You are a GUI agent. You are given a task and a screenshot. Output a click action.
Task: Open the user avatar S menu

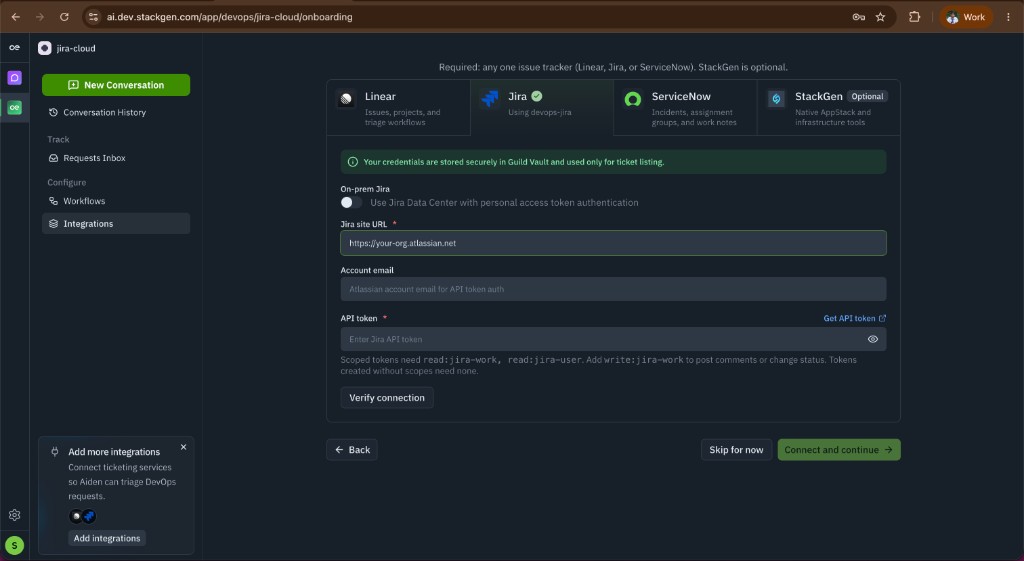(x=14, y=545)
